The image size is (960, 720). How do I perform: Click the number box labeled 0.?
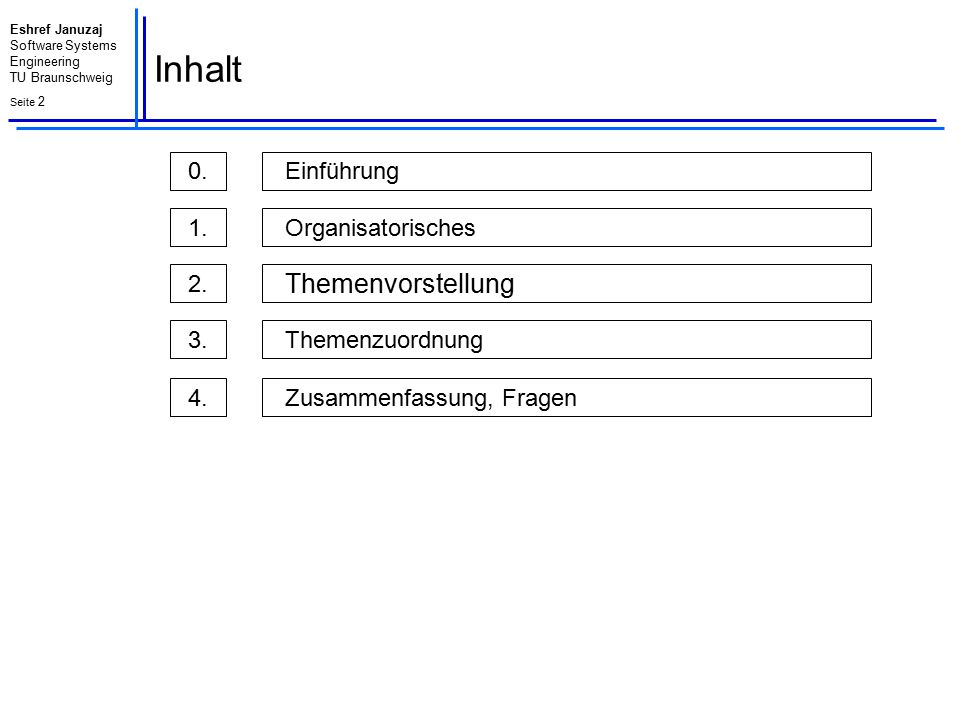pyautogui.click(x=198, y=171)
